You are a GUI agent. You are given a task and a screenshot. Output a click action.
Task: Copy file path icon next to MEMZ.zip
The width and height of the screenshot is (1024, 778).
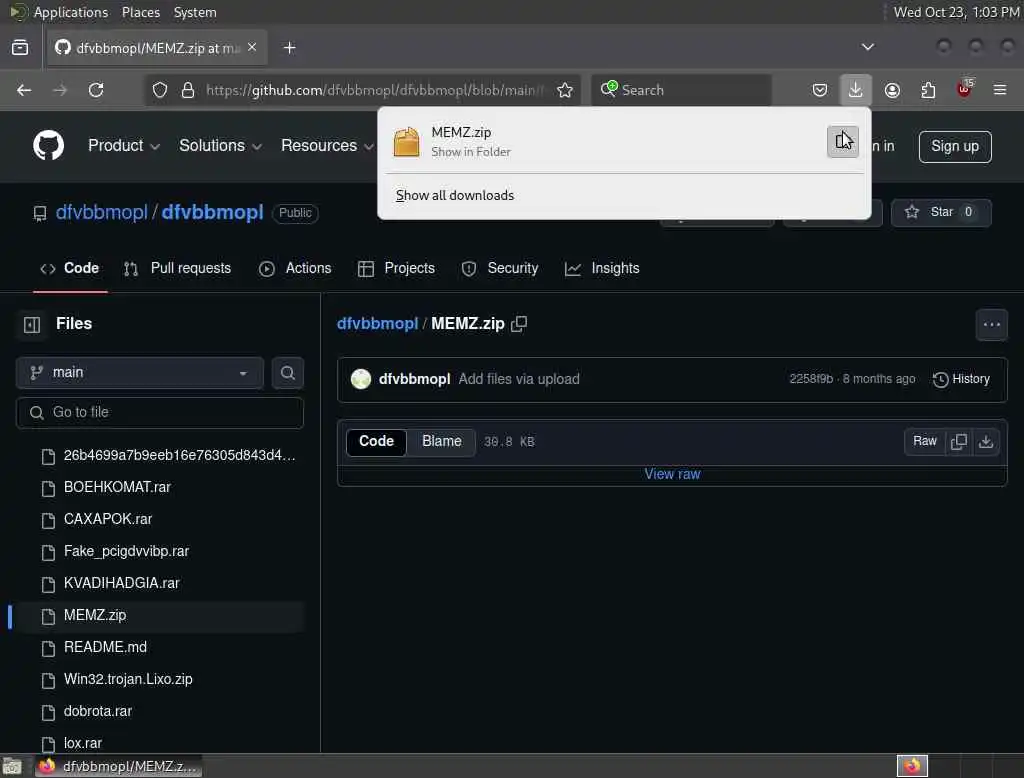519,324
